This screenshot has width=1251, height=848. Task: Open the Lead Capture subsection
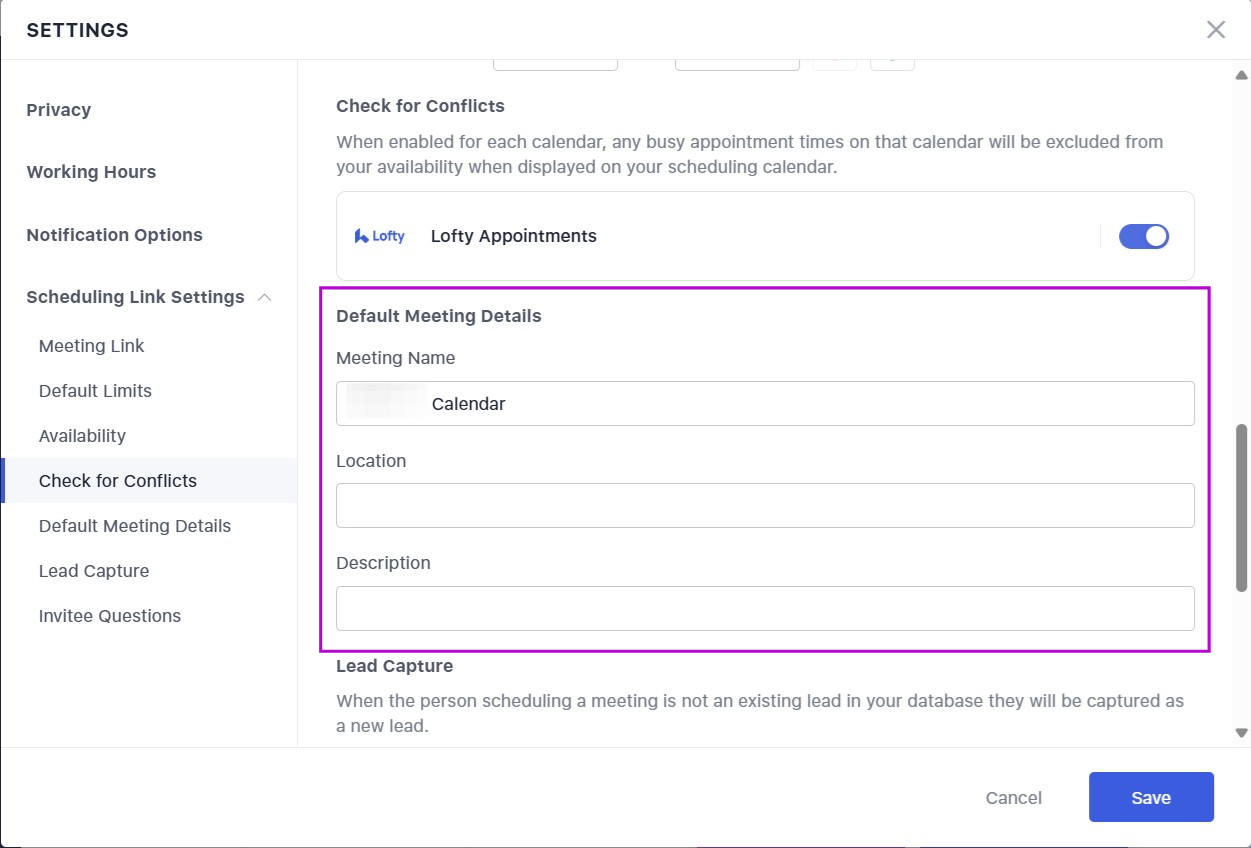point(94,571)
